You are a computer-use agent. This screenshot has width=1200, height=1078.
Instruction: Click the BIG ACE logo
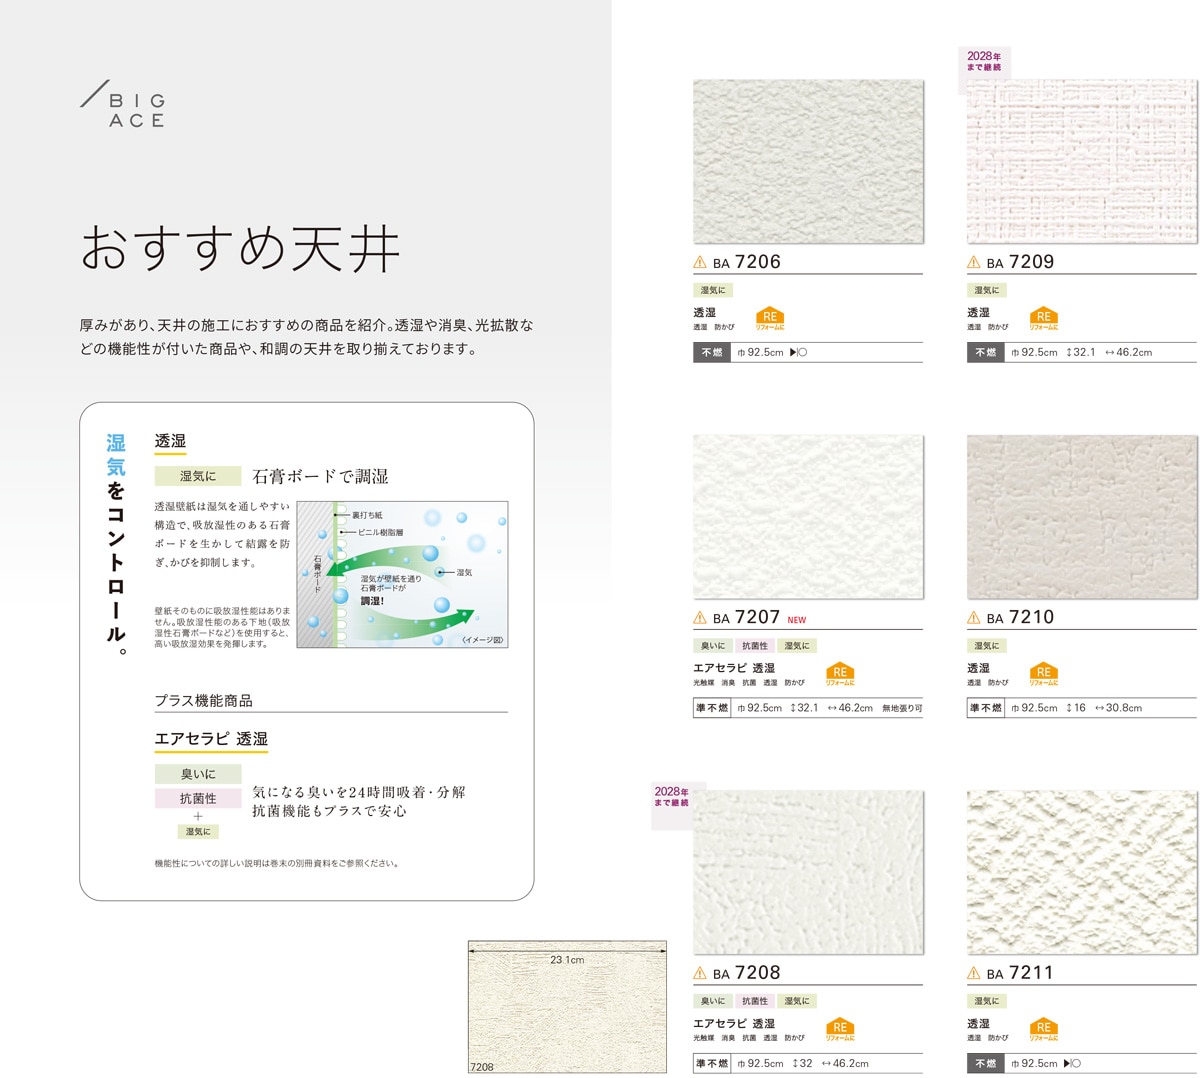(x=123, y=108)
